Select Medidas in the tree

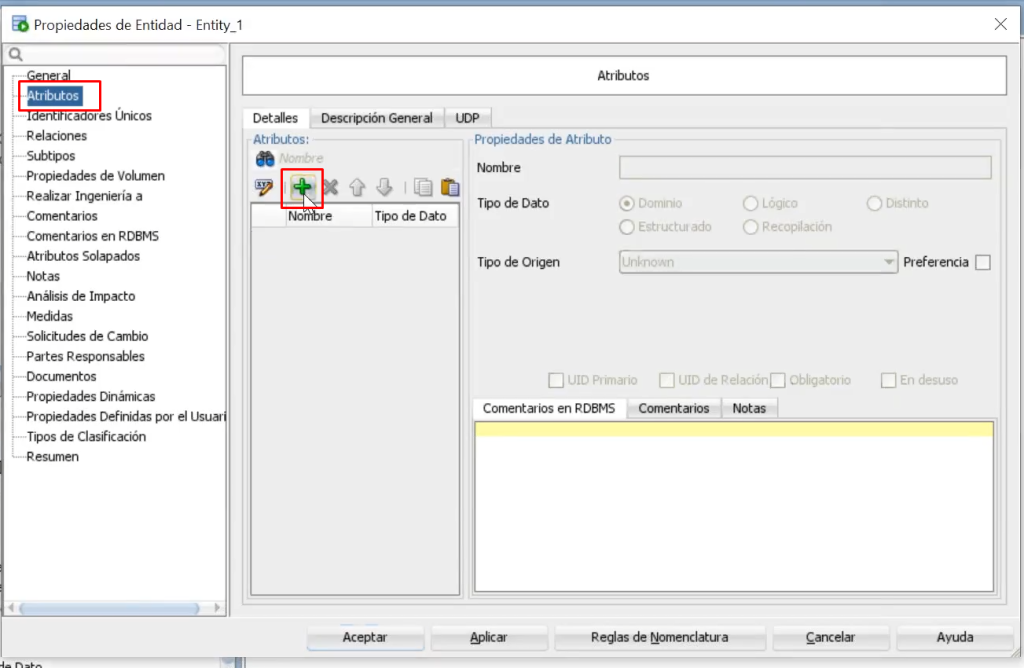(49, 317)
